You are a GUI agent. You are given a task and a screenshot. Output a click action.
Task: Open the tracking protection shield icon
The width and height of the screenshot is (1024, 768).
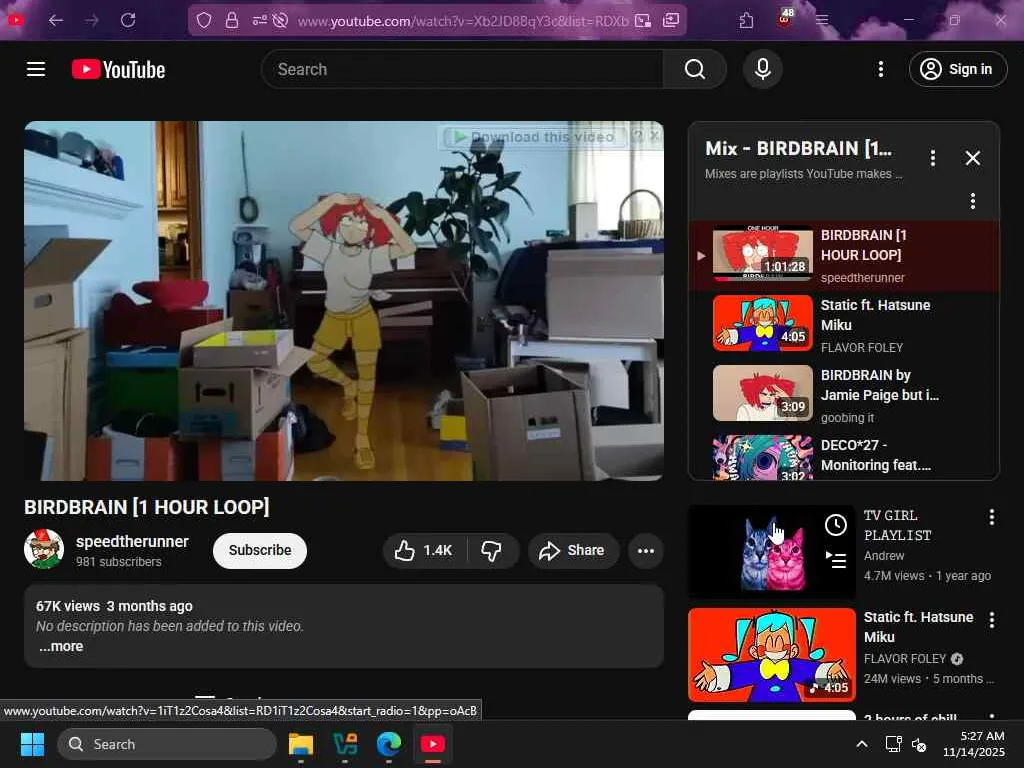tap(204, 20)
